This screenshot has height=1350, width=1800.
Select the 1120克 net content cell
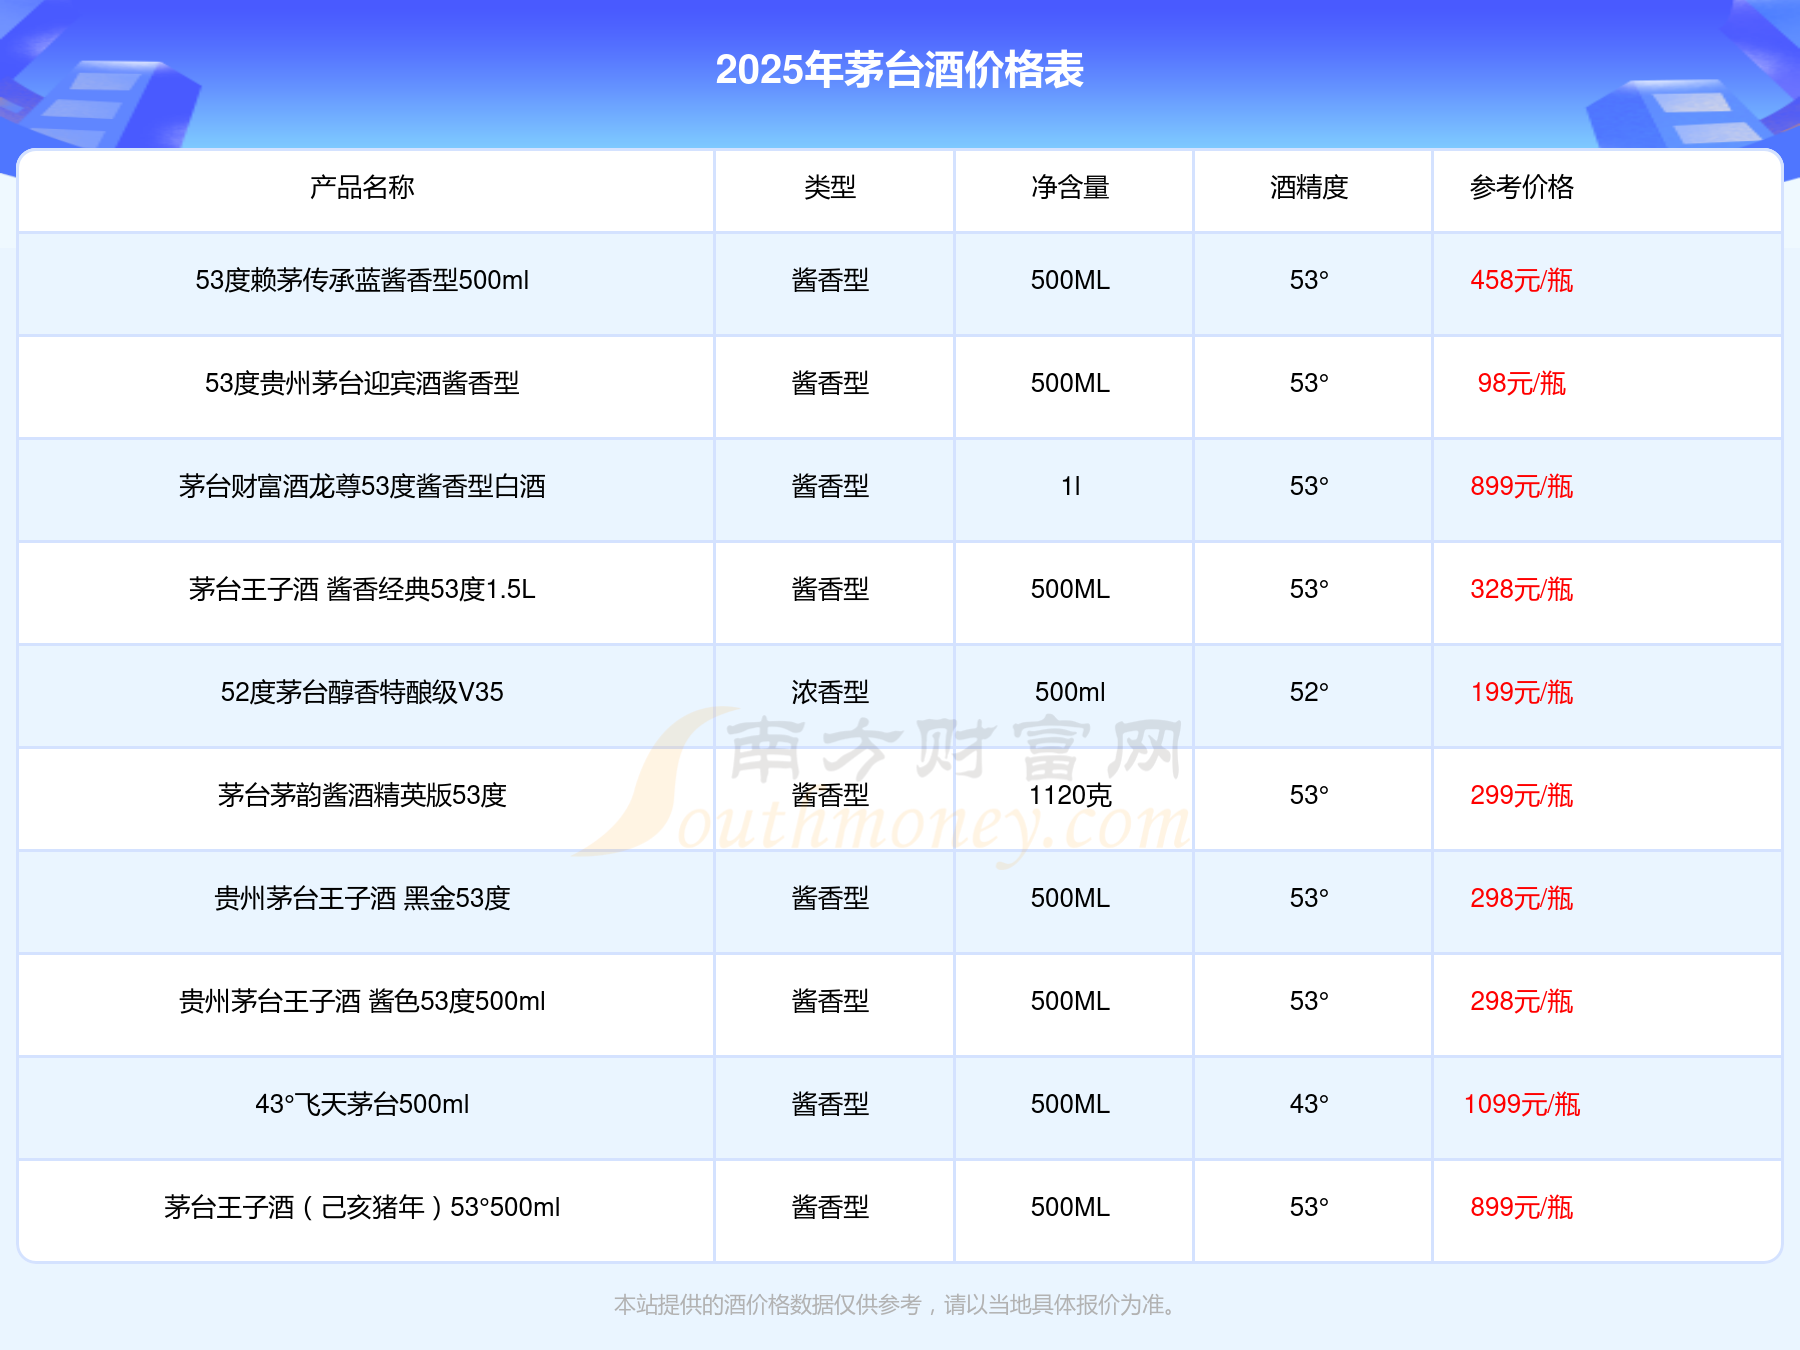coord(1070,795)
